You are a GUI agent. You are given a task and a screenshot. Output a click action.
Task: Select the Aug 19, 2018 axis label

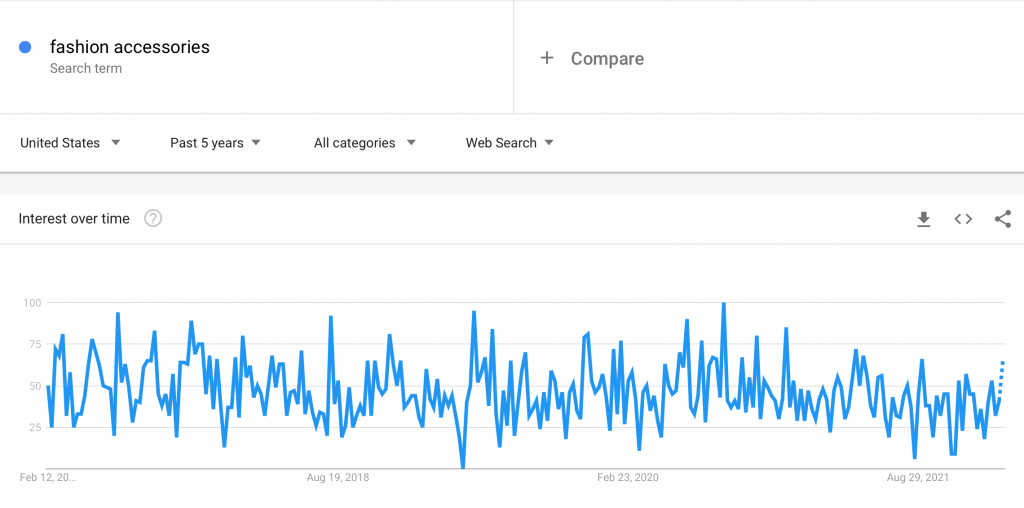[338, 477]
